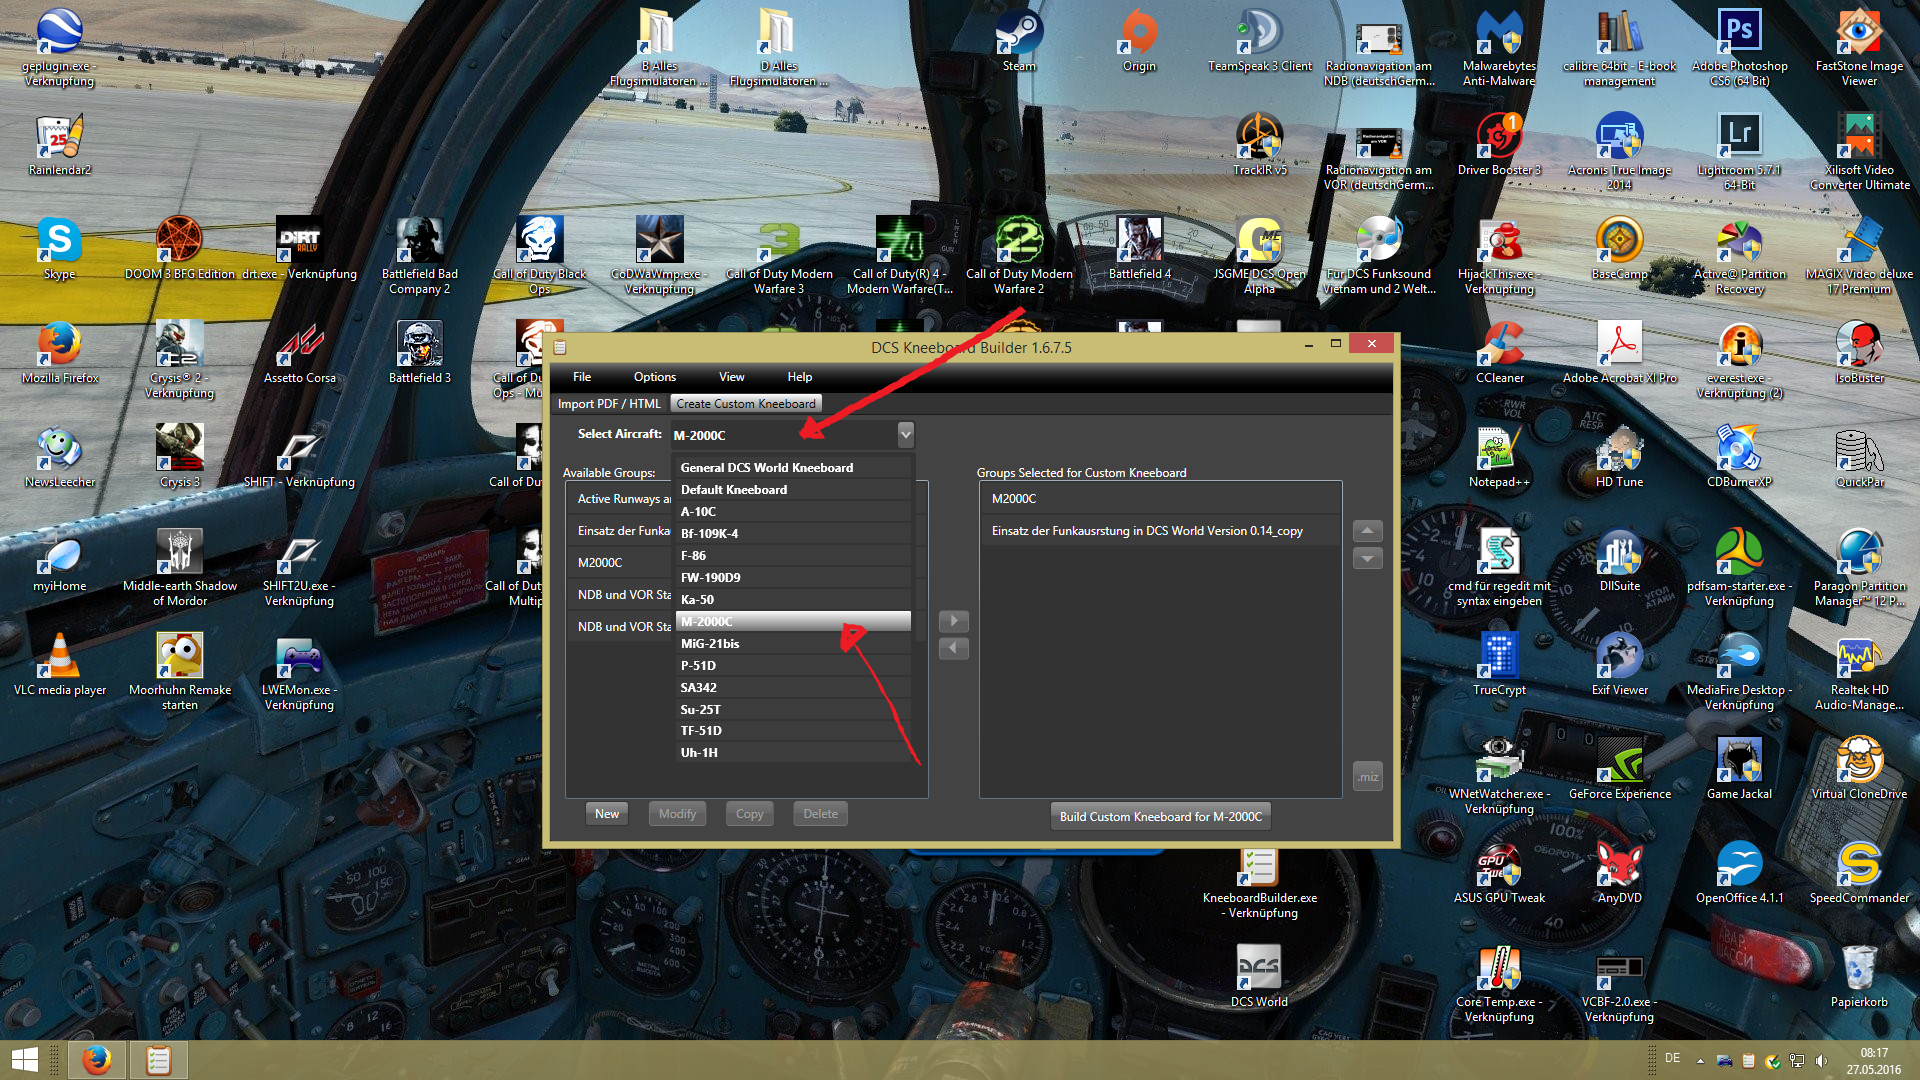Collapse the Select Aircraft dropdown arrow
Image resolution: width=1920 pixels, height=1080 pixels.
[x=905, y=434]
